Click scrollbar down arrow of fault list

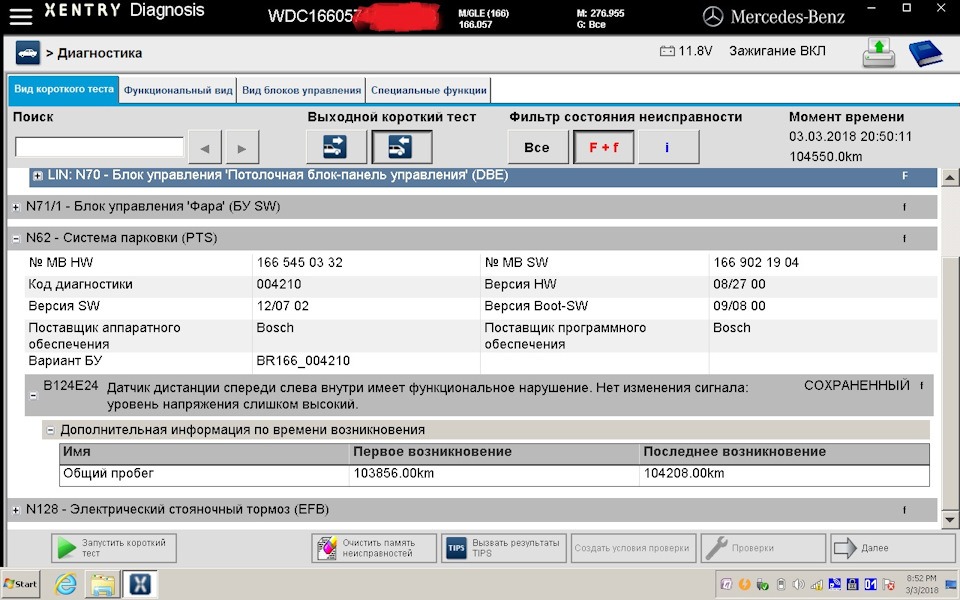coord(950,520)
